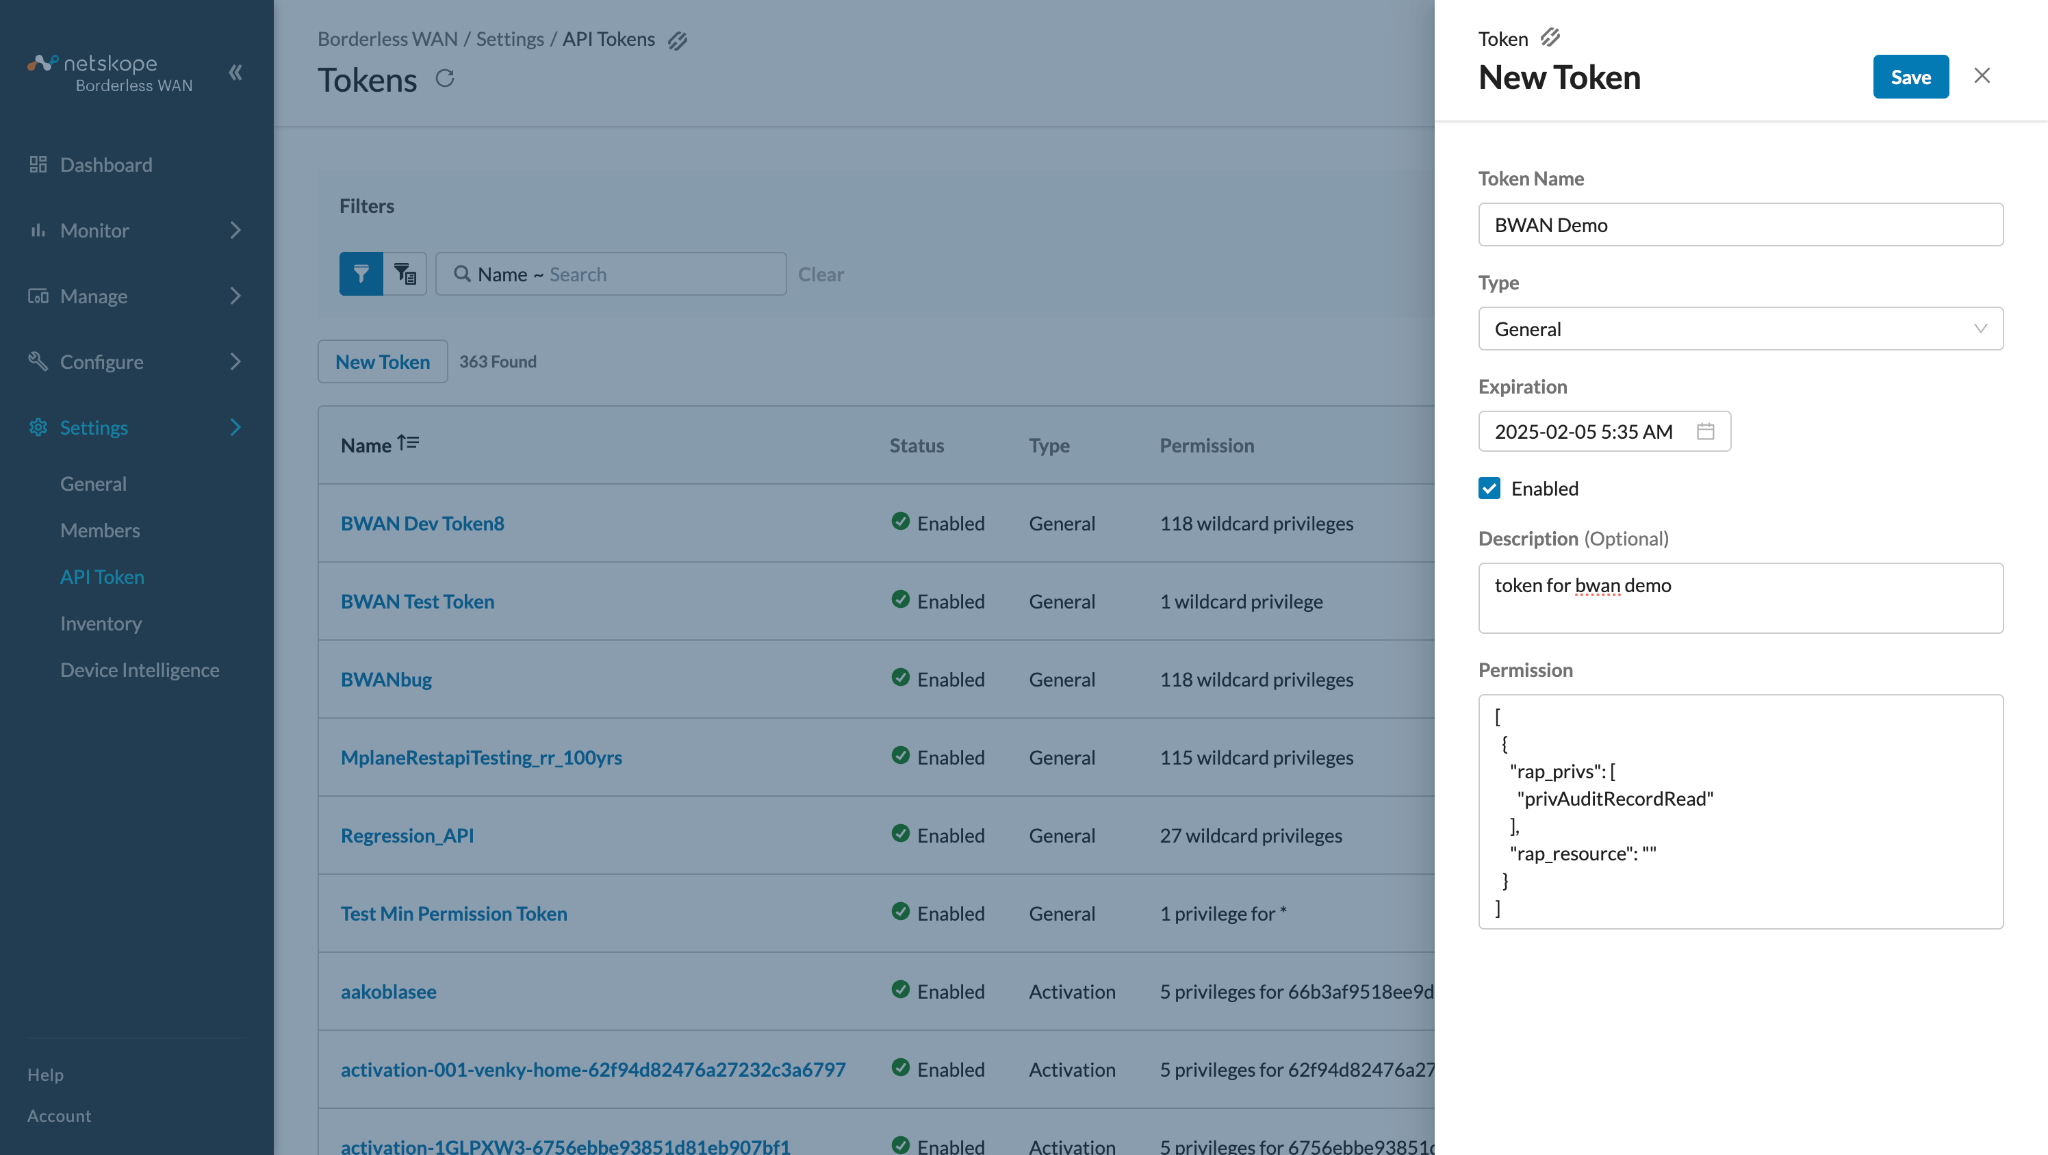Viewport: 2048px width, 1155px height.
Task: Expand the Configure menu chevron
Action: [x=236, y=361]
